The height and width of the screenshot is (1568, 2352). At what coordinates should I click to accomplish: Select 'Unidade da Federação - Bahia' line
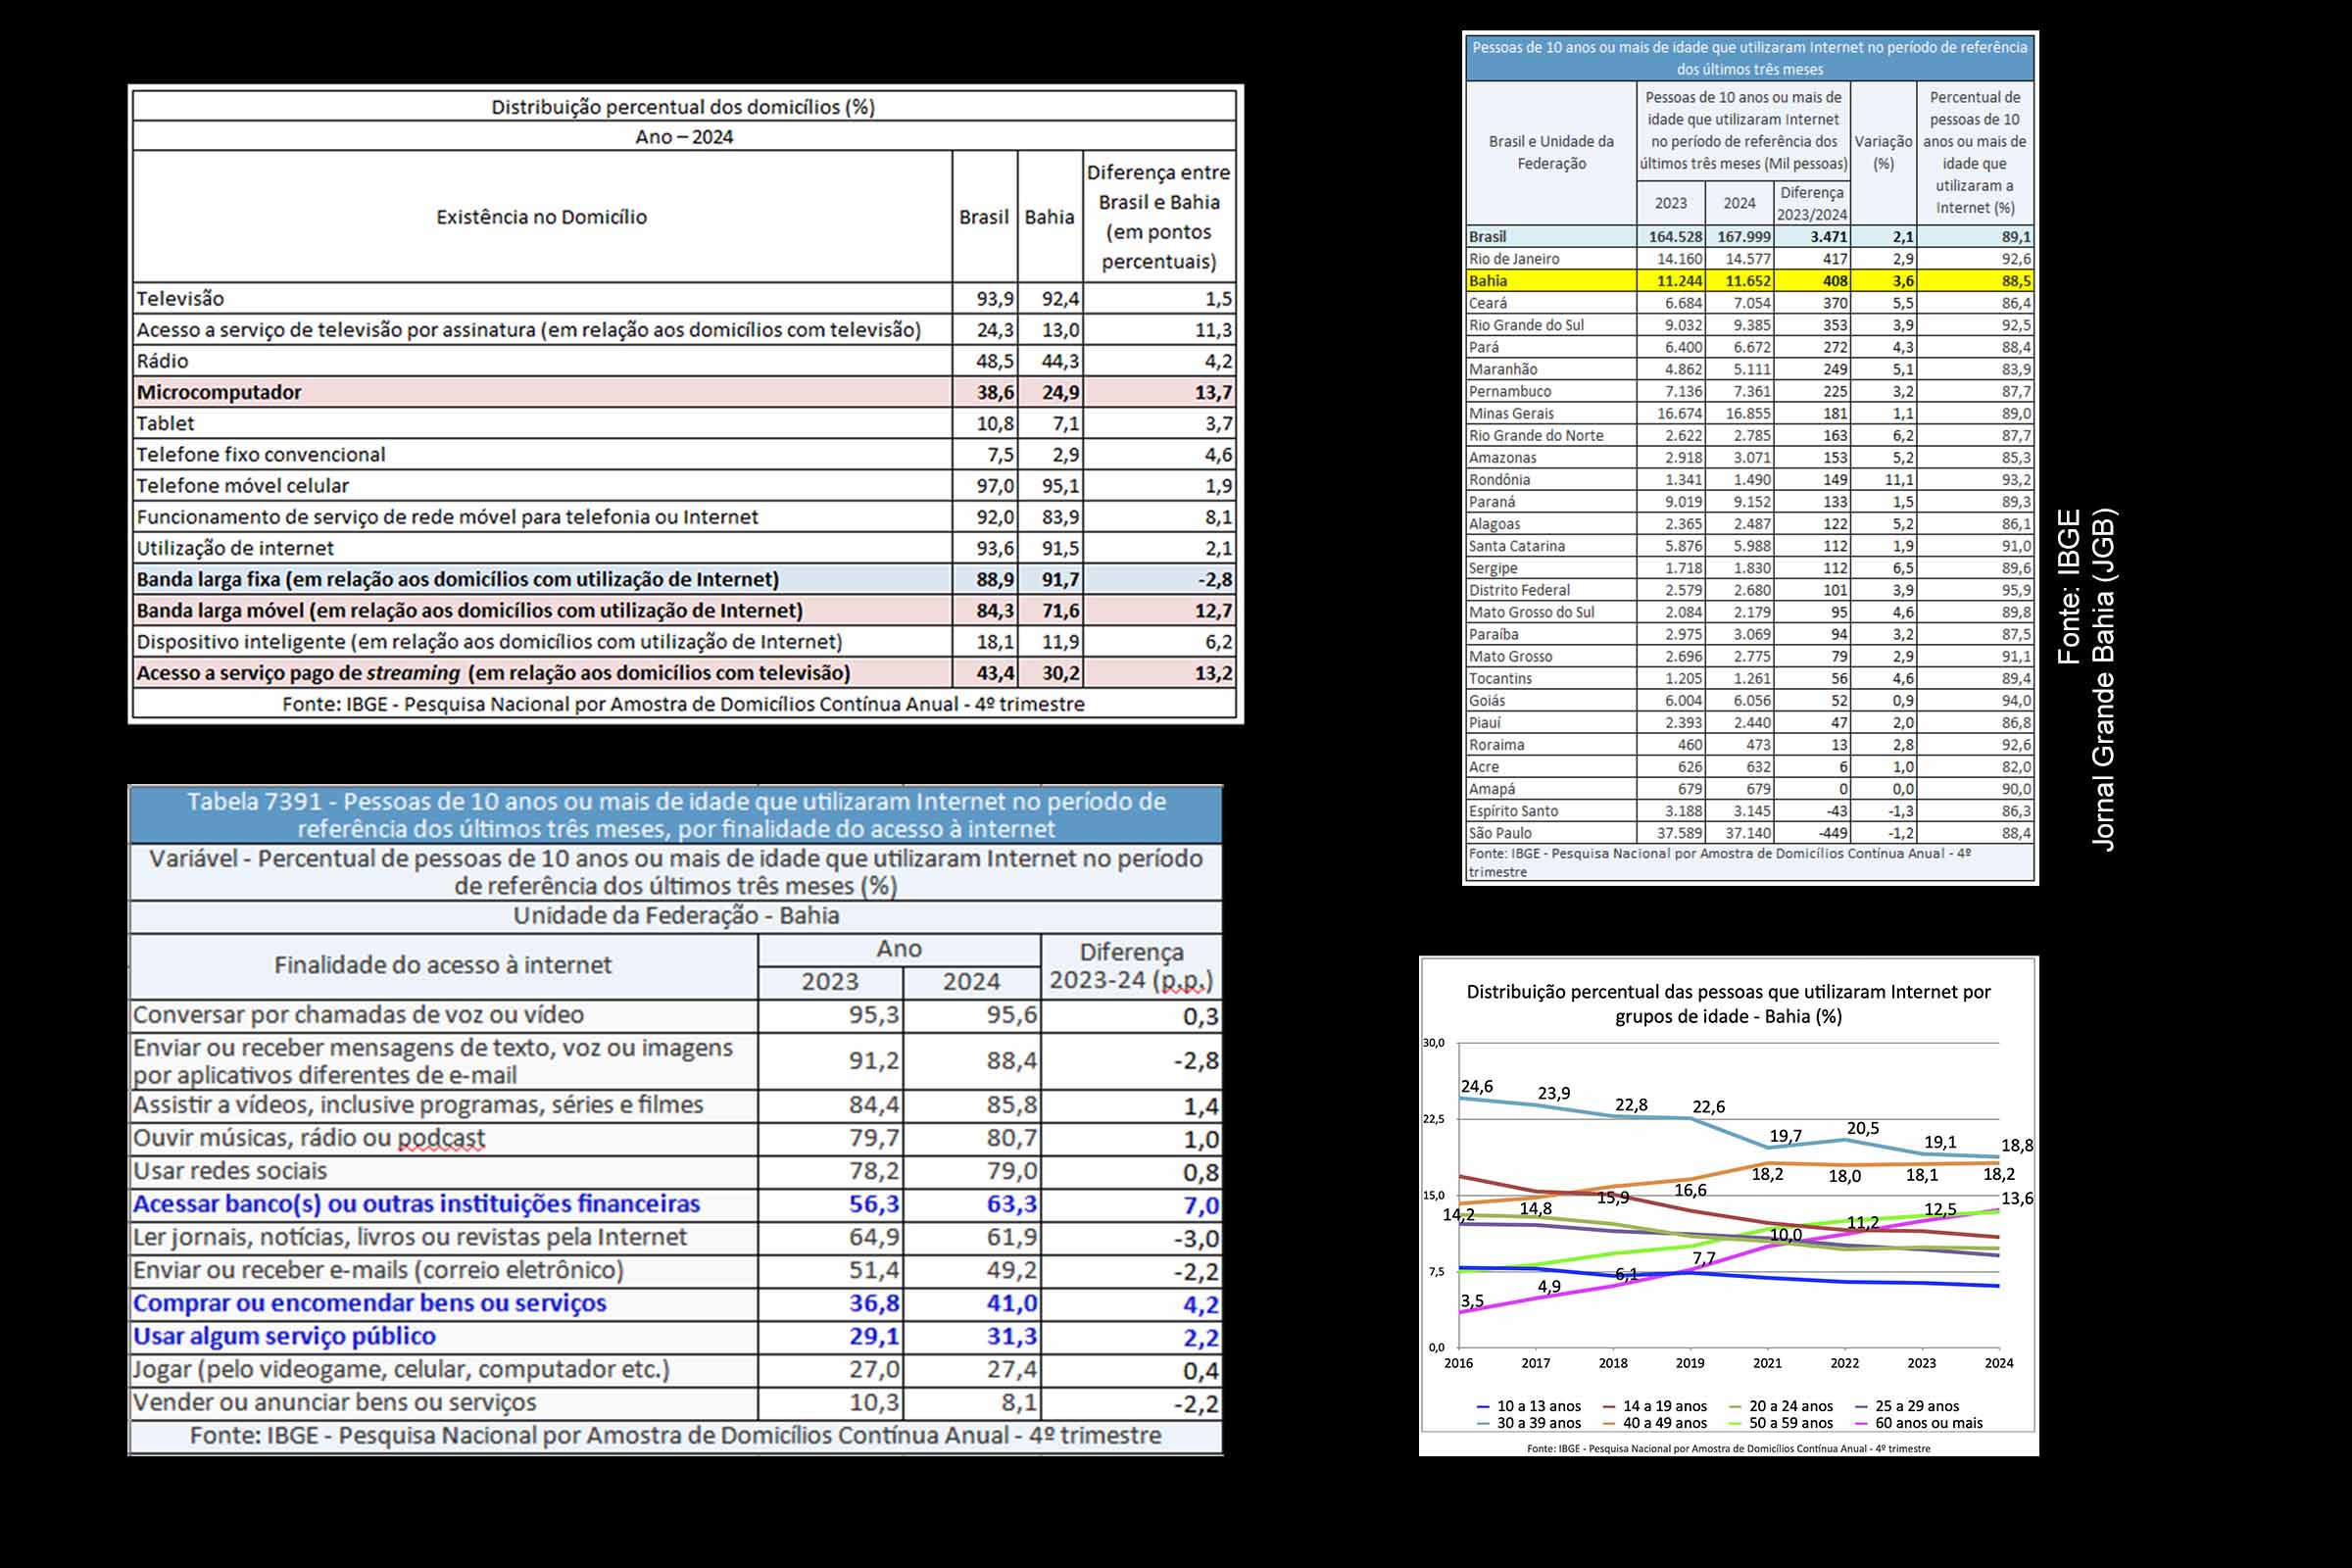676,916
